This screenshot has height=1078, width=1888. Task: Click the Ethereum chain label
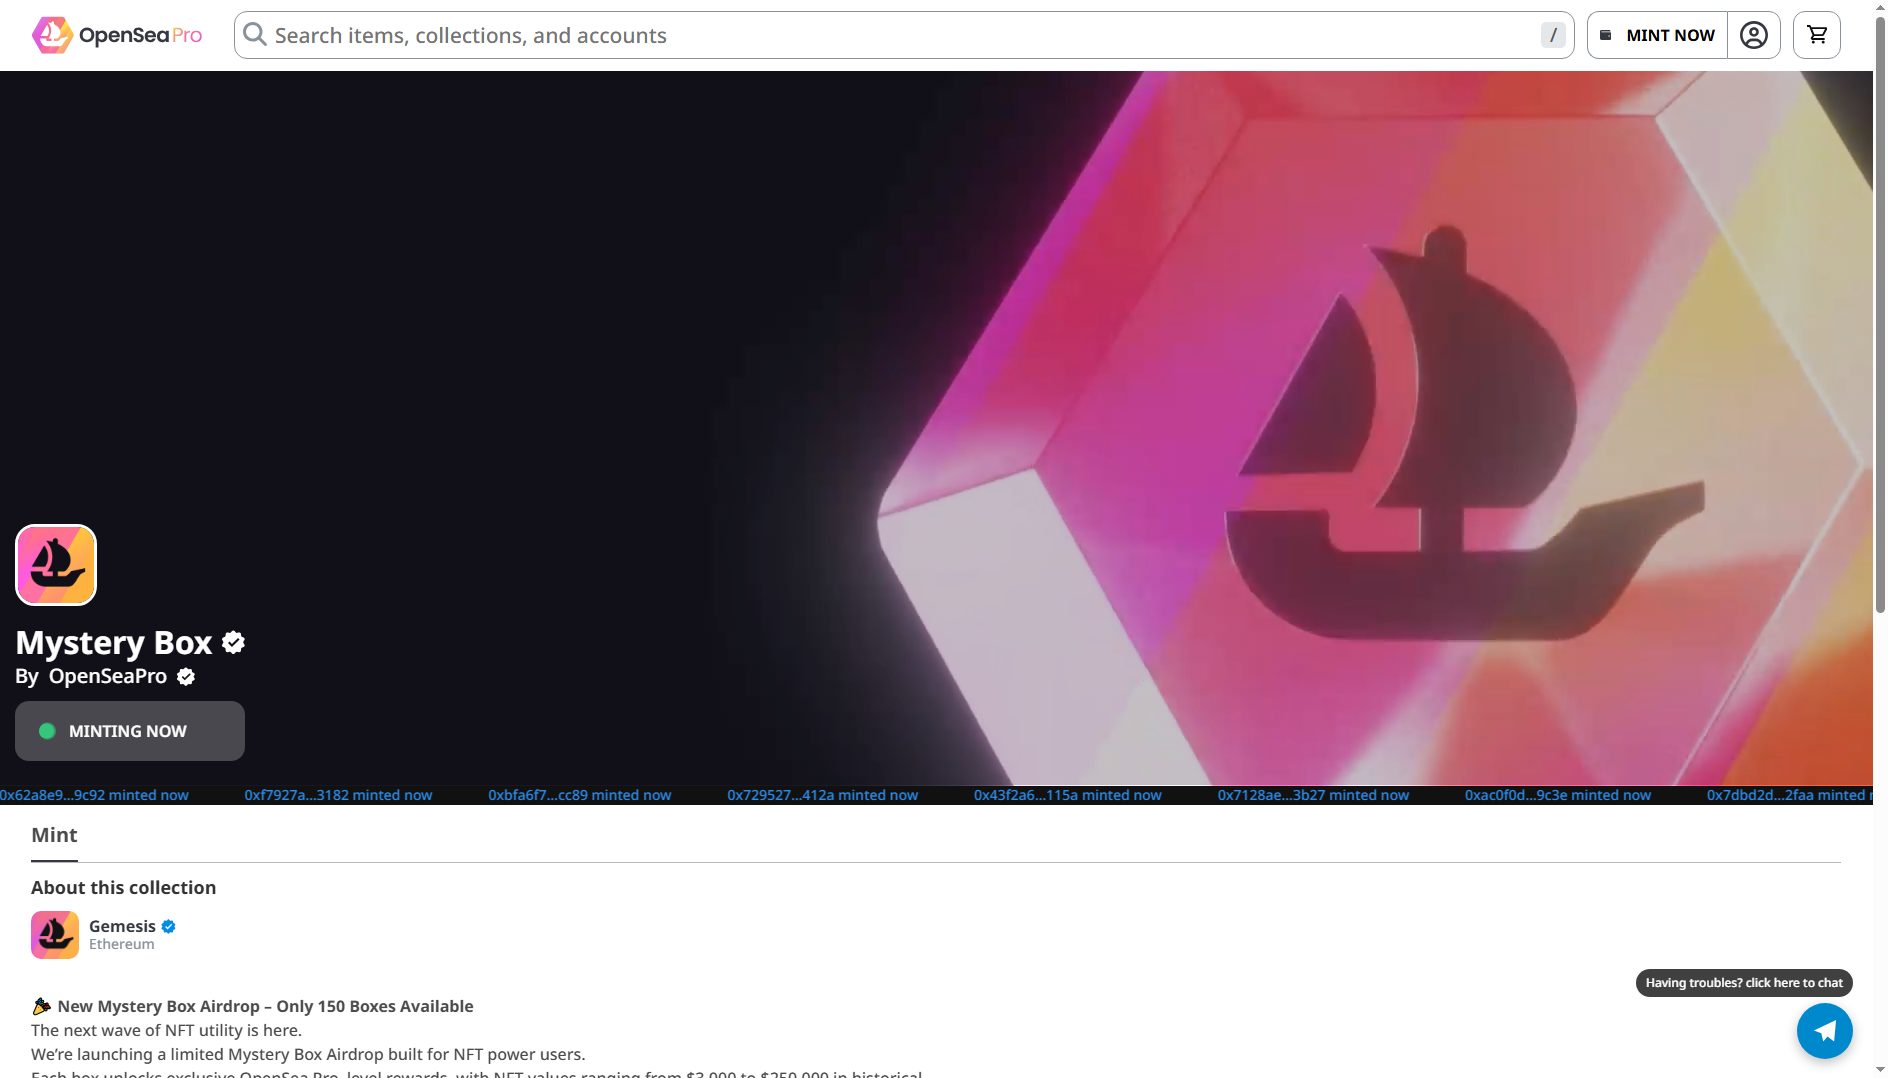[122, 944]
